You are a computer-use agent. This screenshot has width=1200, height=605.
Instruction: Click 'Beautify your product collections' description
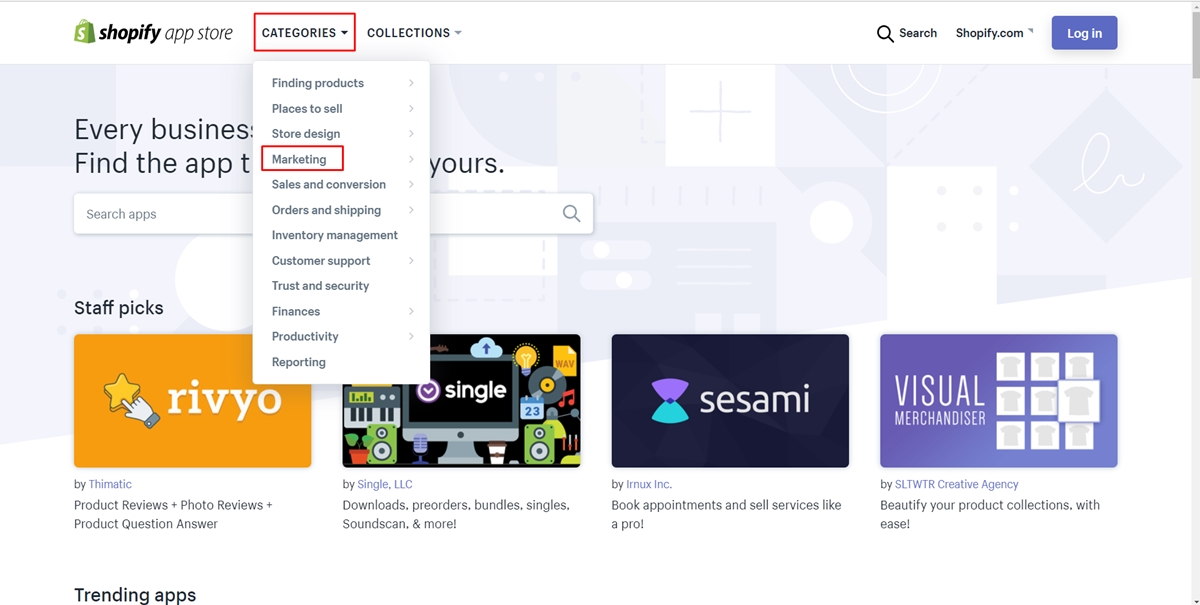[x=990, y=514]
